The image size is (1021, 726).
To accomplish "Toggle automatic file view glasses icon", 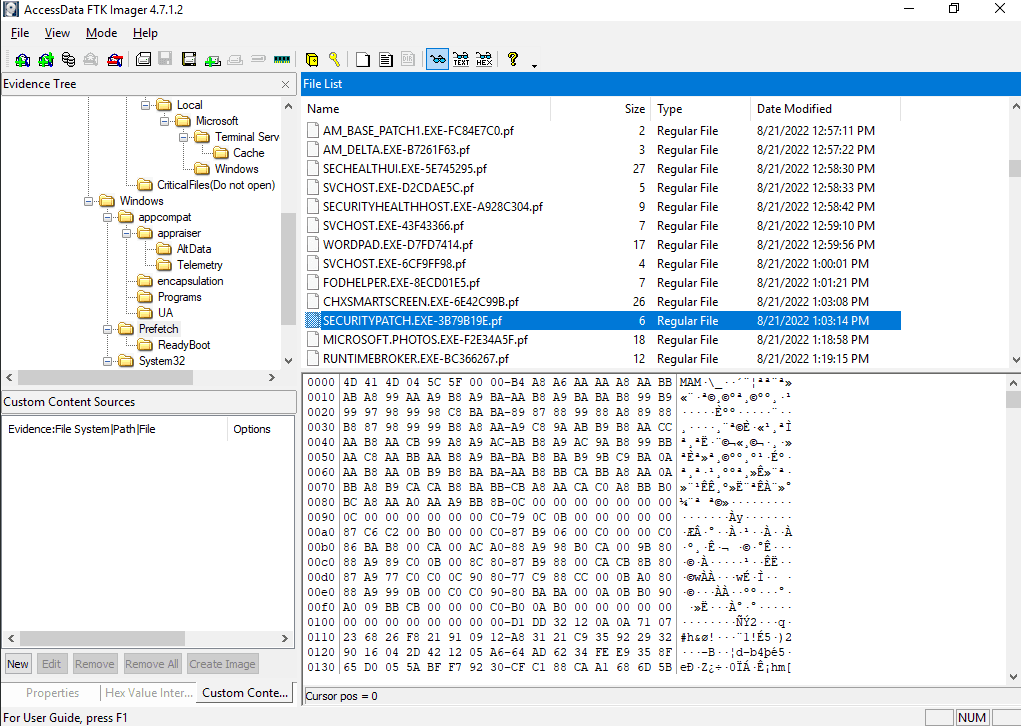I will (x=438, y=59).
